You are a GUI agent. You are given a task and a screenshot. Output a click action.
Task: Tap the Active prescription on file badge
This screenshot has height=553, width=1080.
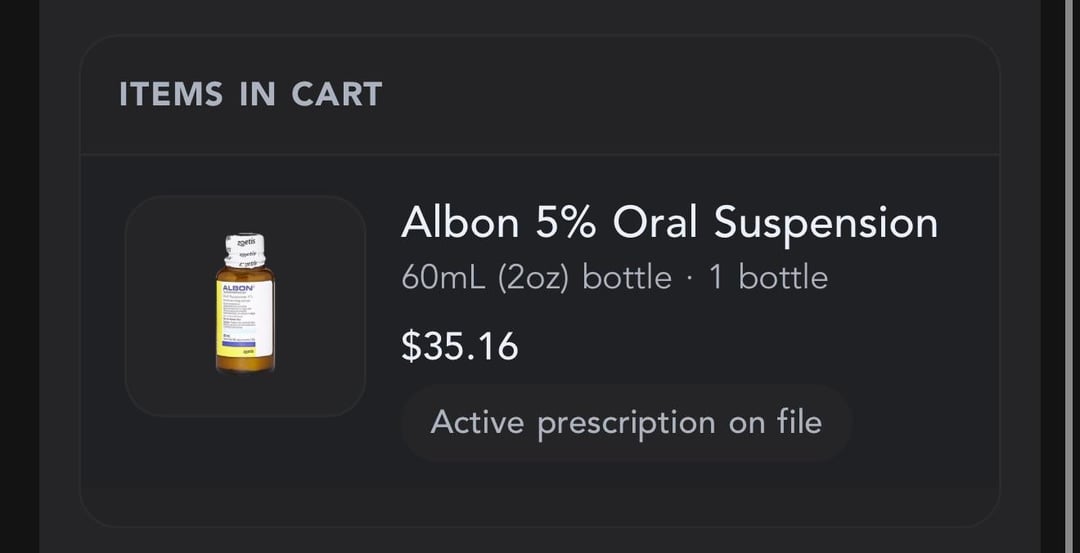626,422
